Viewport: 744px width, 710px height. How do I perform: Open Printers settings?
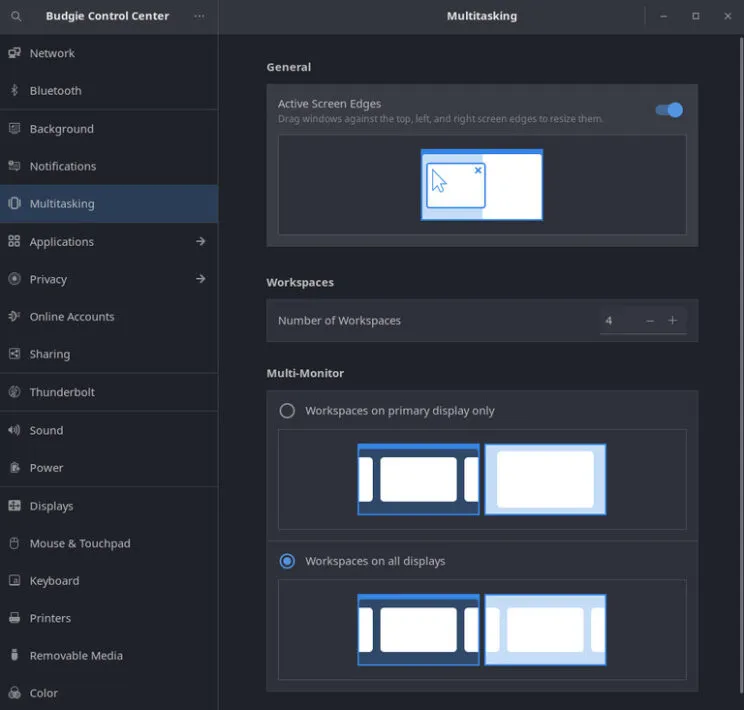(109, 618)
